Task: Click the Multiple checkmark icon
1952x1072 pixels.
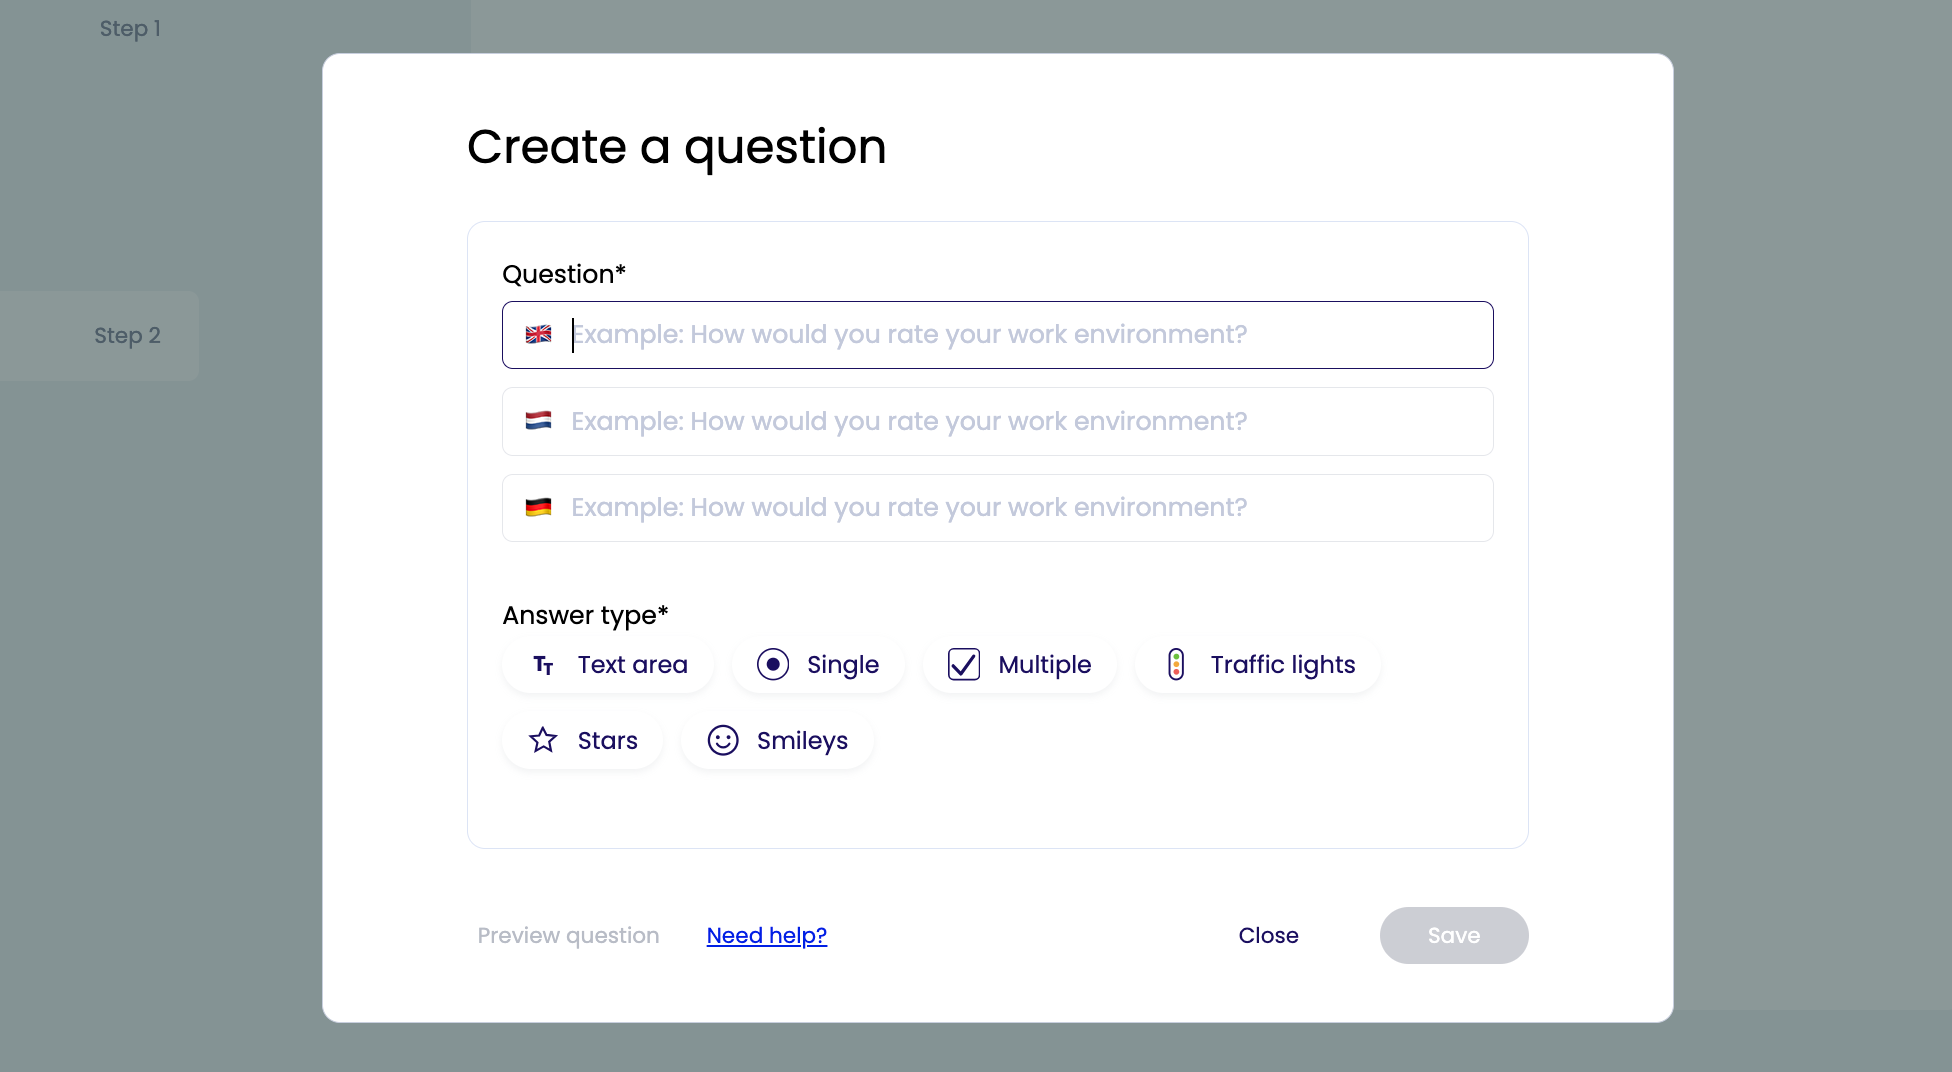Action: (x=964, y=665)
